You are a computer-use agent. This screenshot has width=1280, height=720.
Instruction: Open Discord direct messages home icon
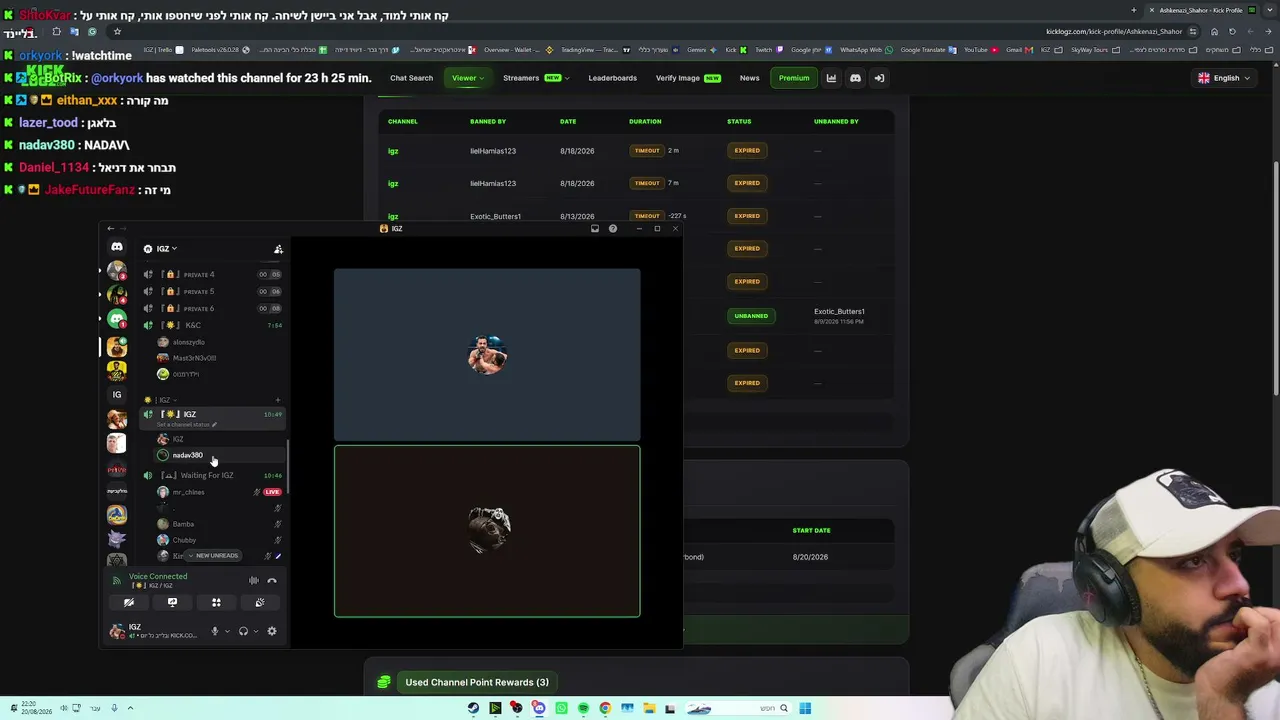117,247
